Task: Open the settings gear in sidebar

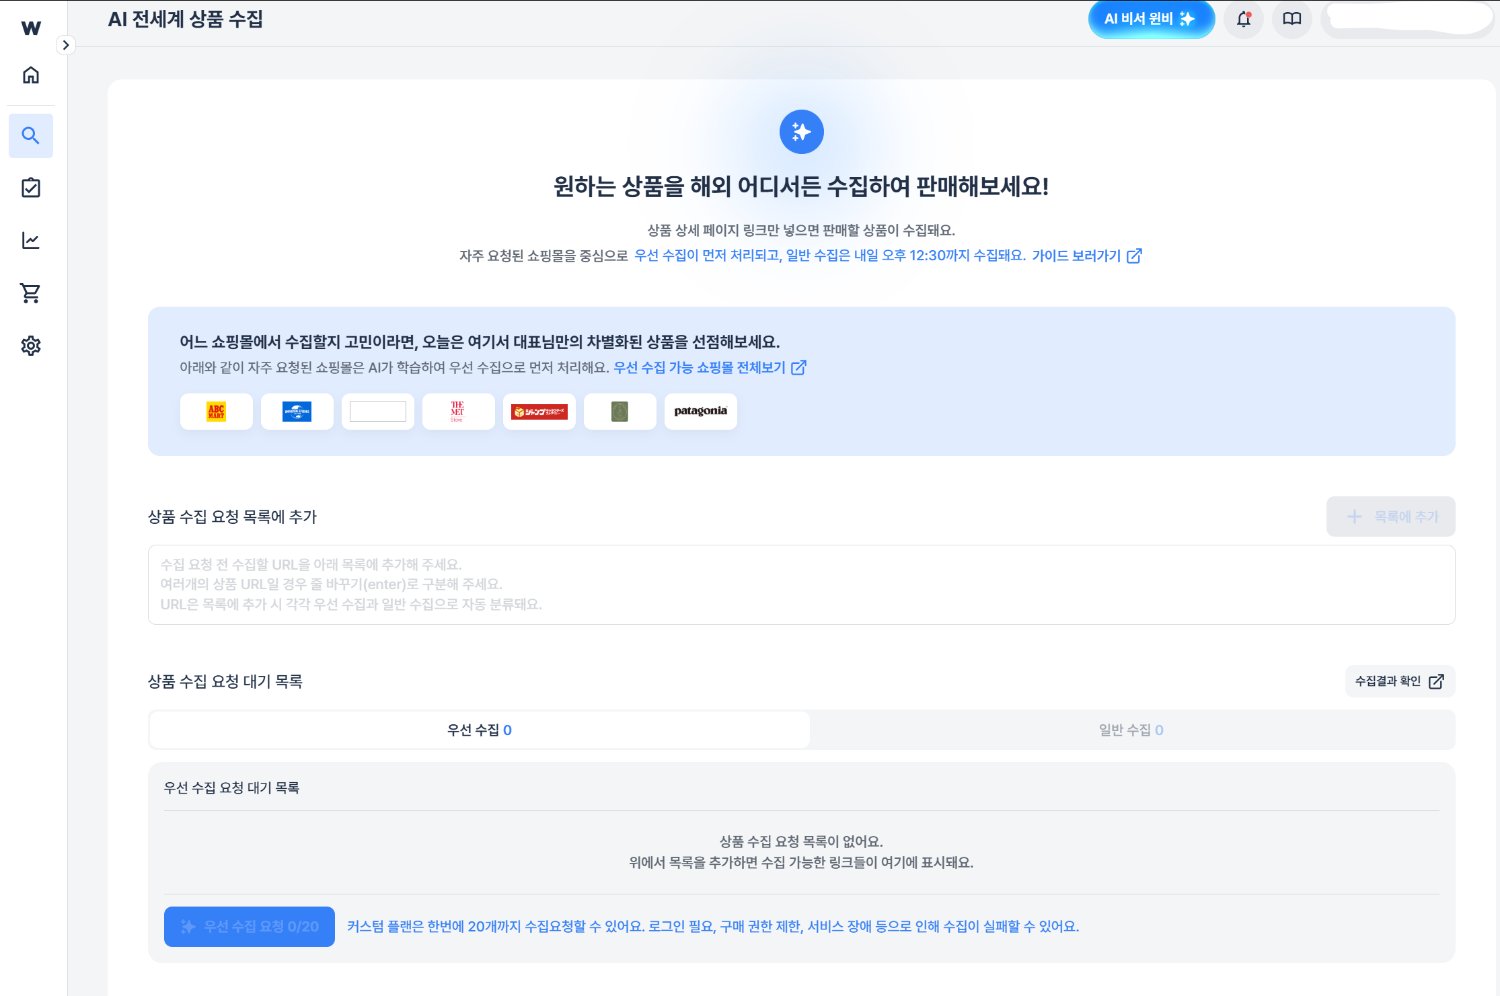Action: (31, 346)
